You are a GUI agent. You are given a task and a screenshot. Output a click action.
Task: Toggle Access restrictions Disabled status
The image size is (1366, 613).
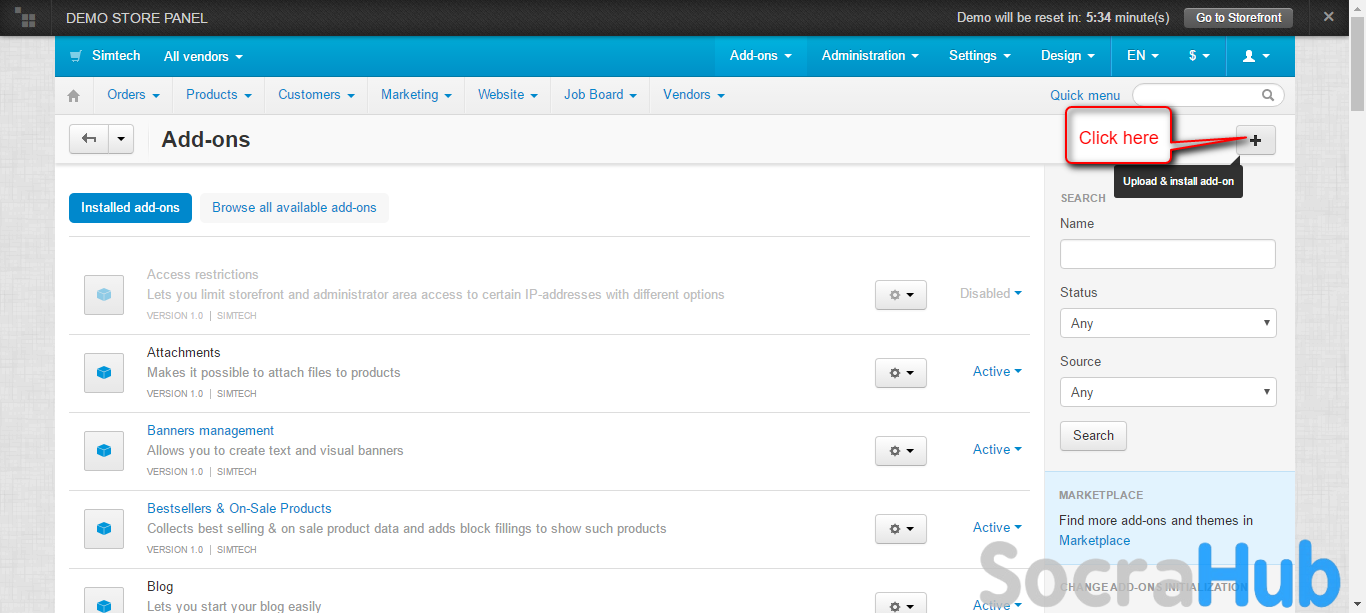point(990,293)
